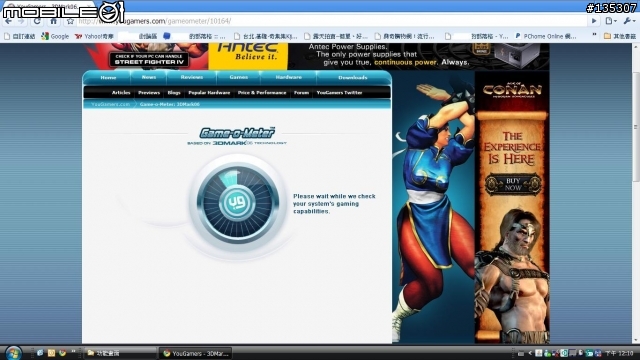Open the page menu dropdown
Image resolution: width=640 pixels, height=360 pixels.
611,21
